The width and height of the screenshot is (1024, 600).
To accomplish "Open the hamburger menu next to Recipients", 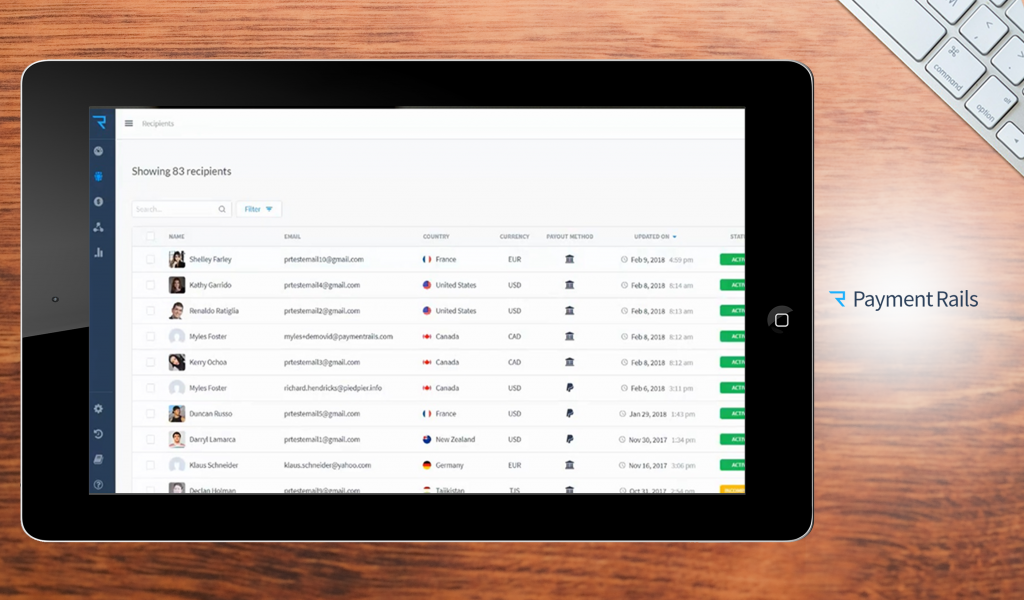I will click(x=129, y=123).
